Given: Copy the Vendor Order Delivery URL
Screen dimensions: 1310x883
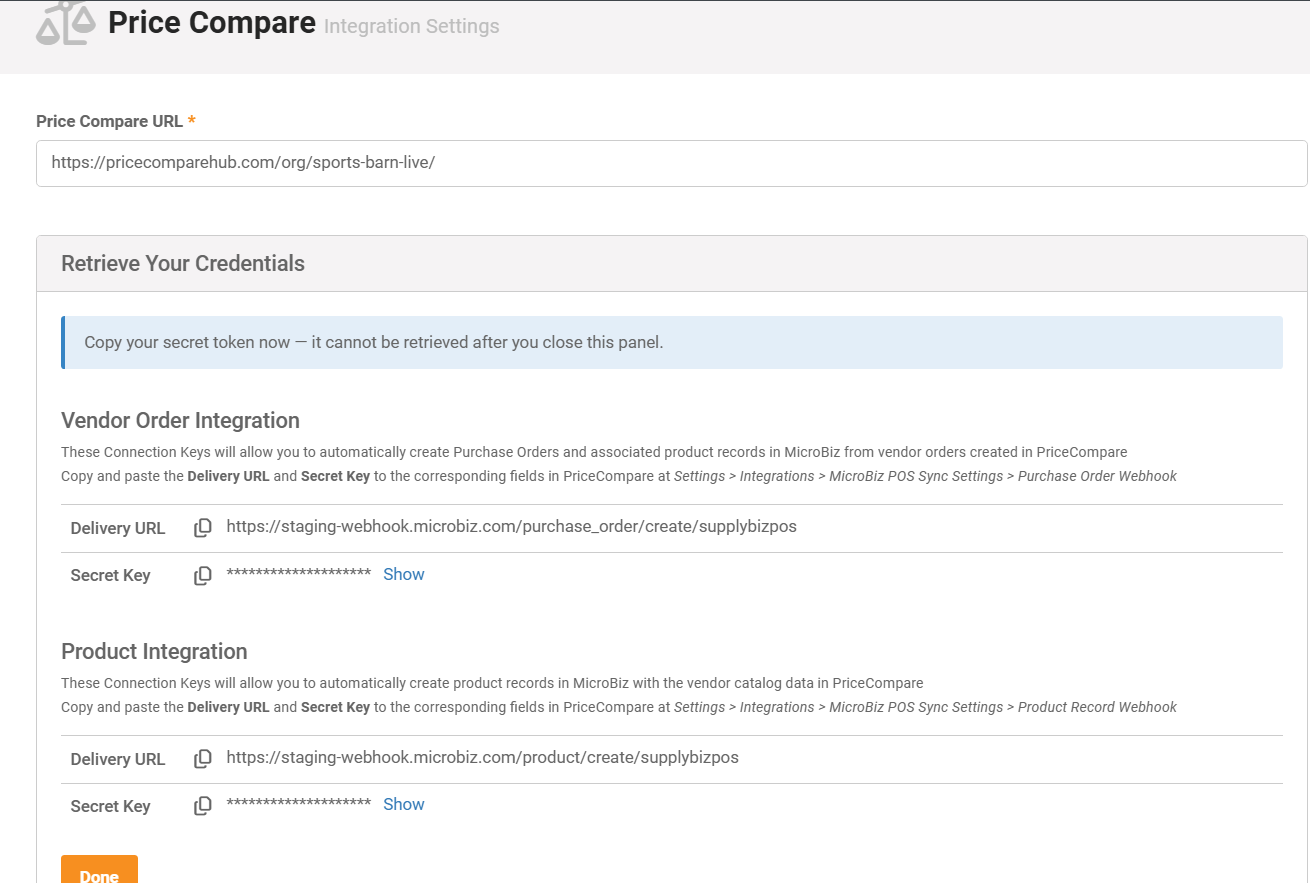Looking at the screenshot, I should (x=203, y=528).
